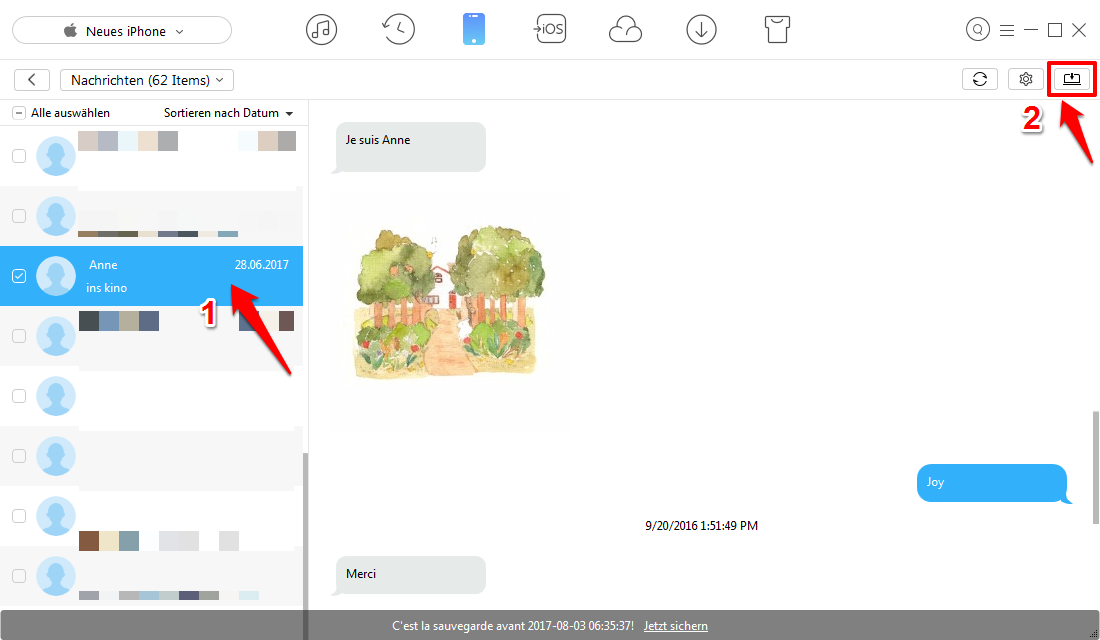Screen dimensions: 1100x640
Task: Click the 9/20/2016 1:51:49 PM timestamp
Action: [702, 526]
